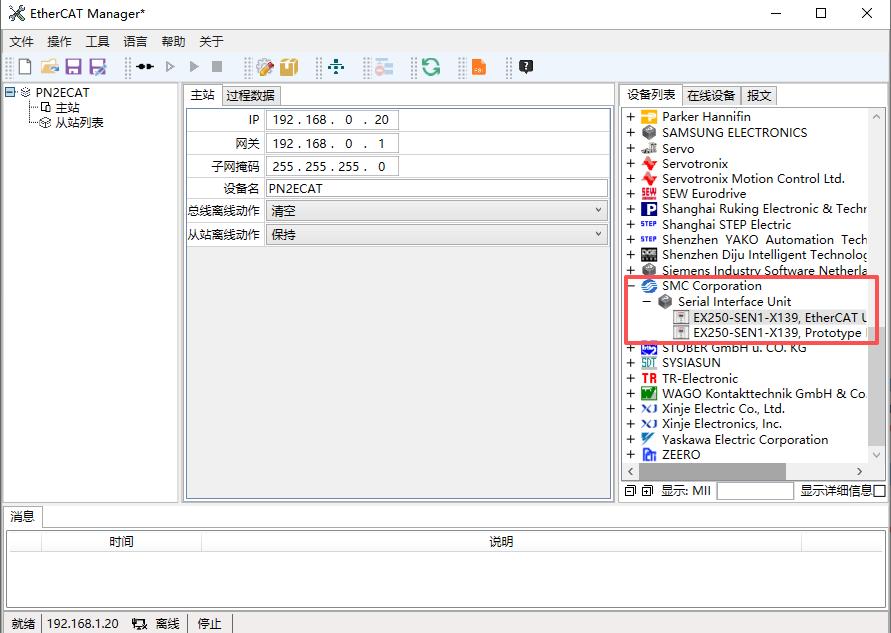This screenshot has height=633, width=891.
Task: Create a new project file
Action: (25, 66)
